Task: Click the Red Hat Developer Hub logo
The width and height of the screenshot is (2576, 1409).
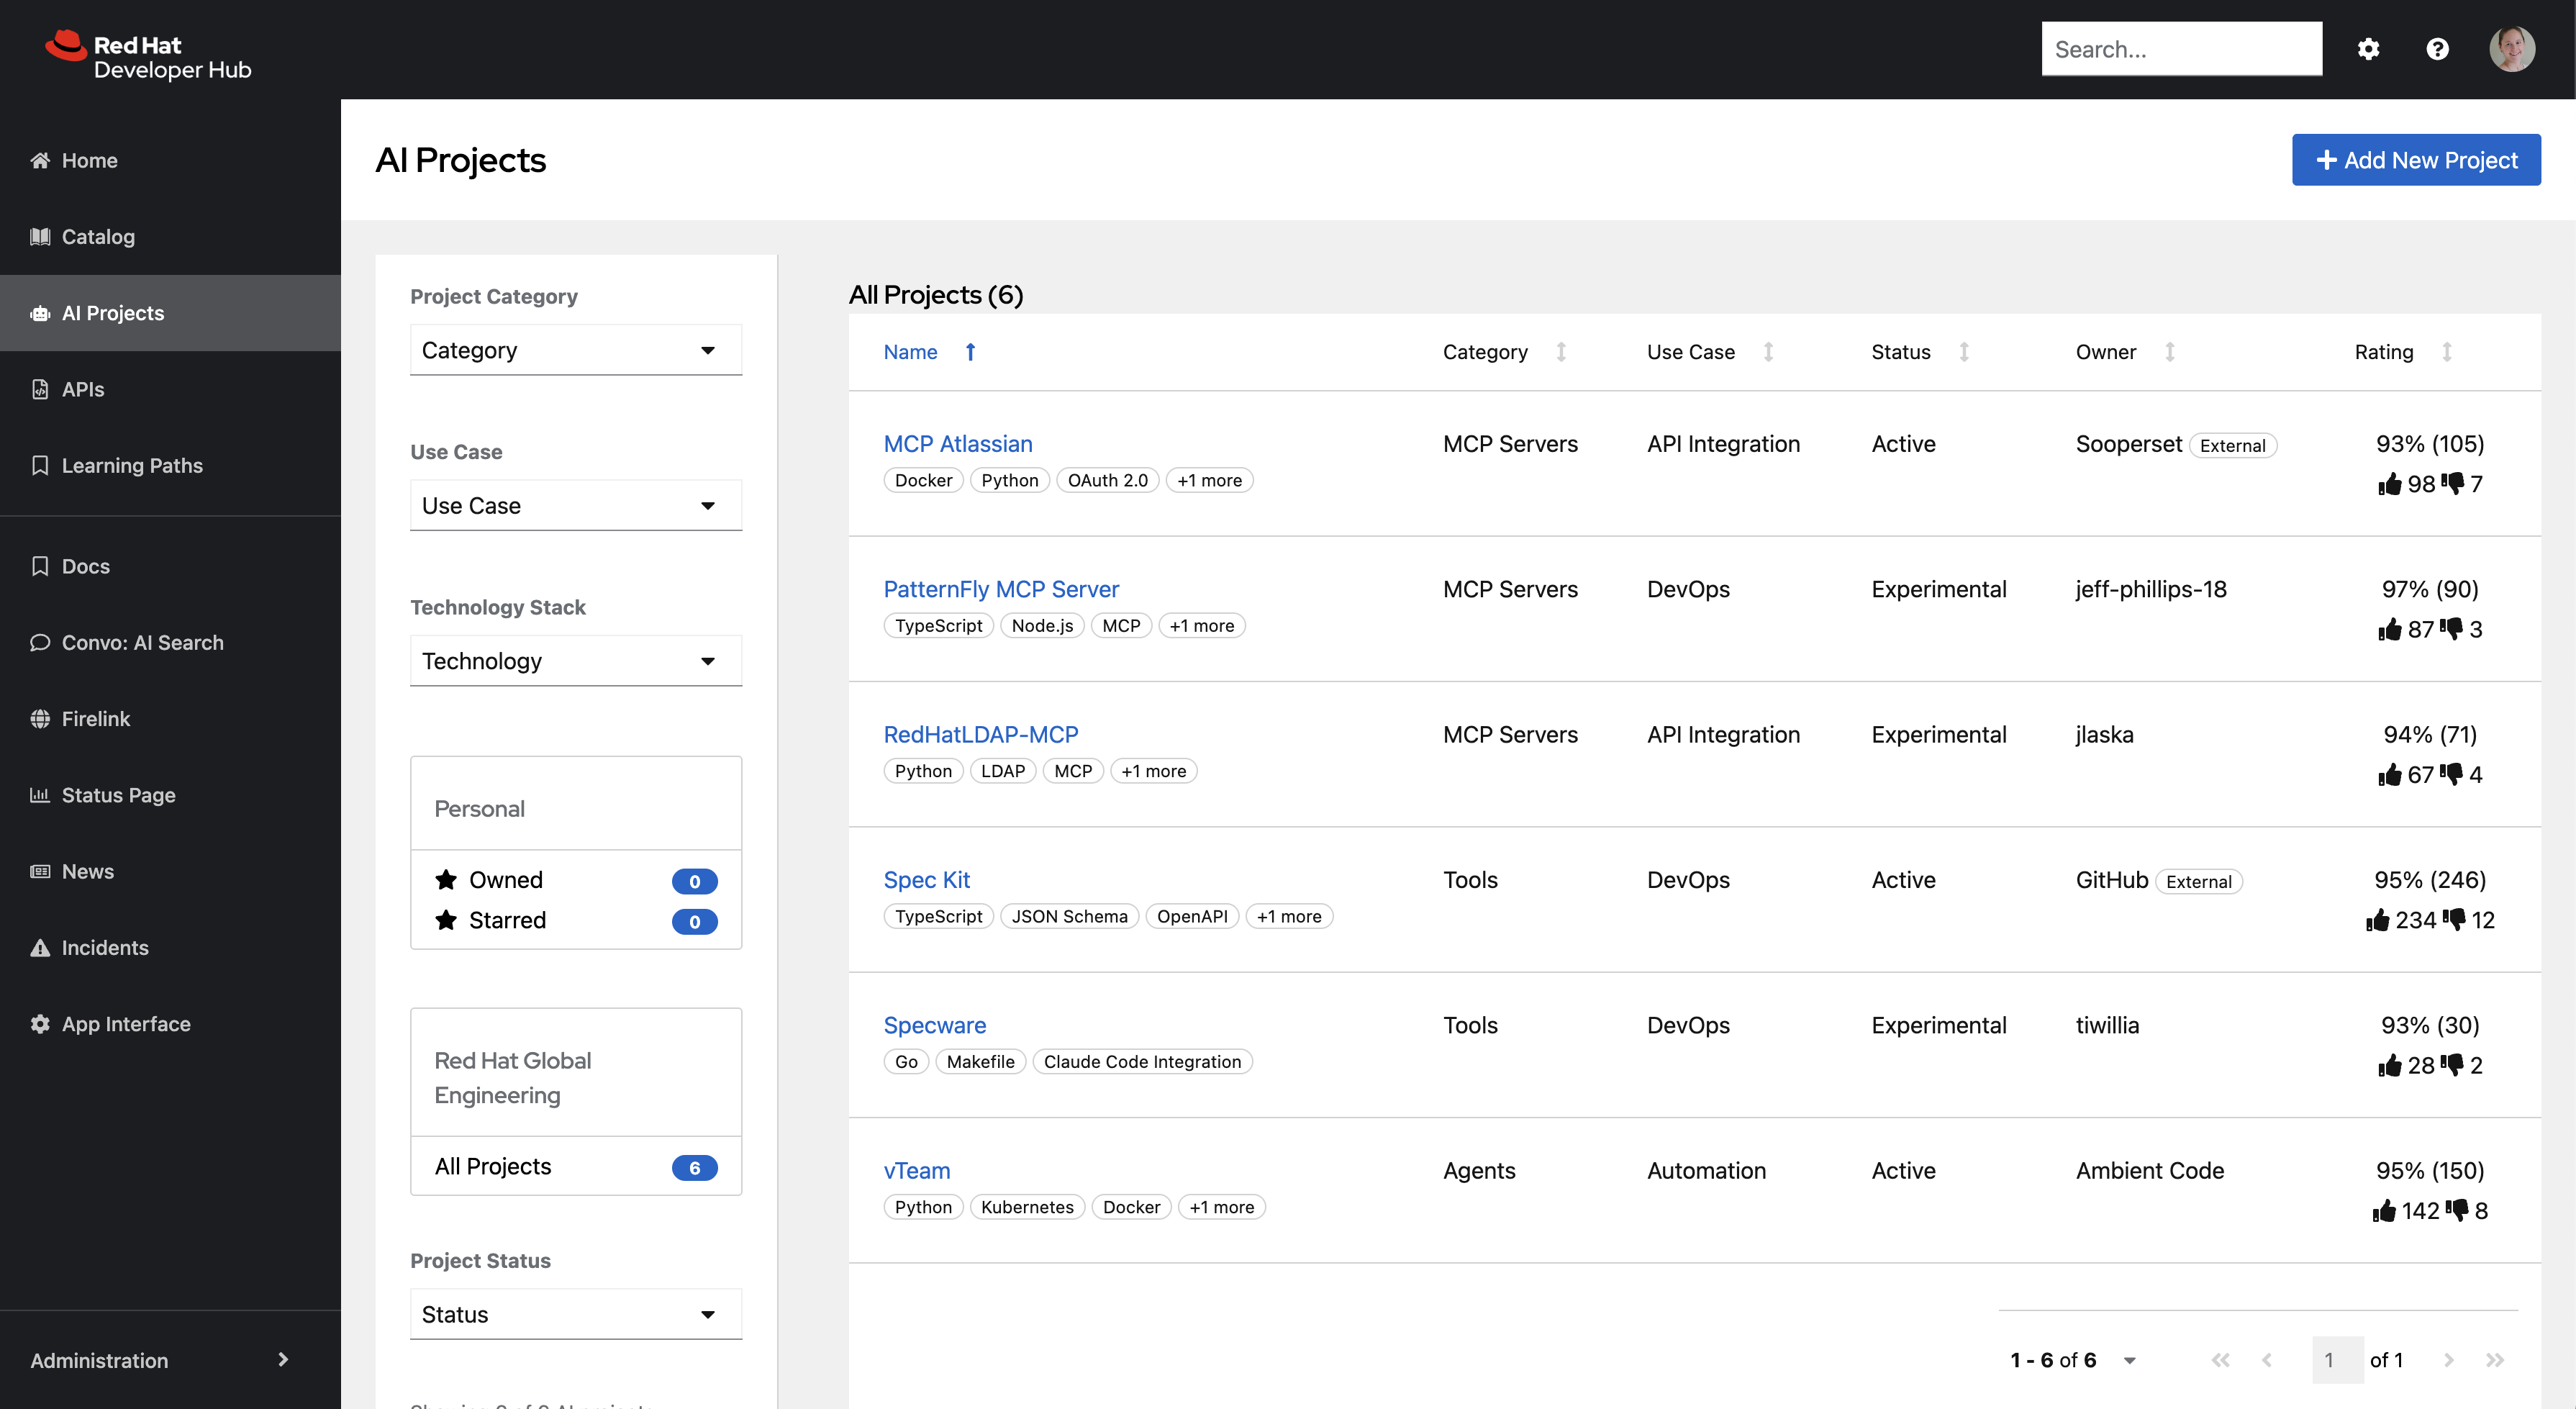Action: (148, 56)
